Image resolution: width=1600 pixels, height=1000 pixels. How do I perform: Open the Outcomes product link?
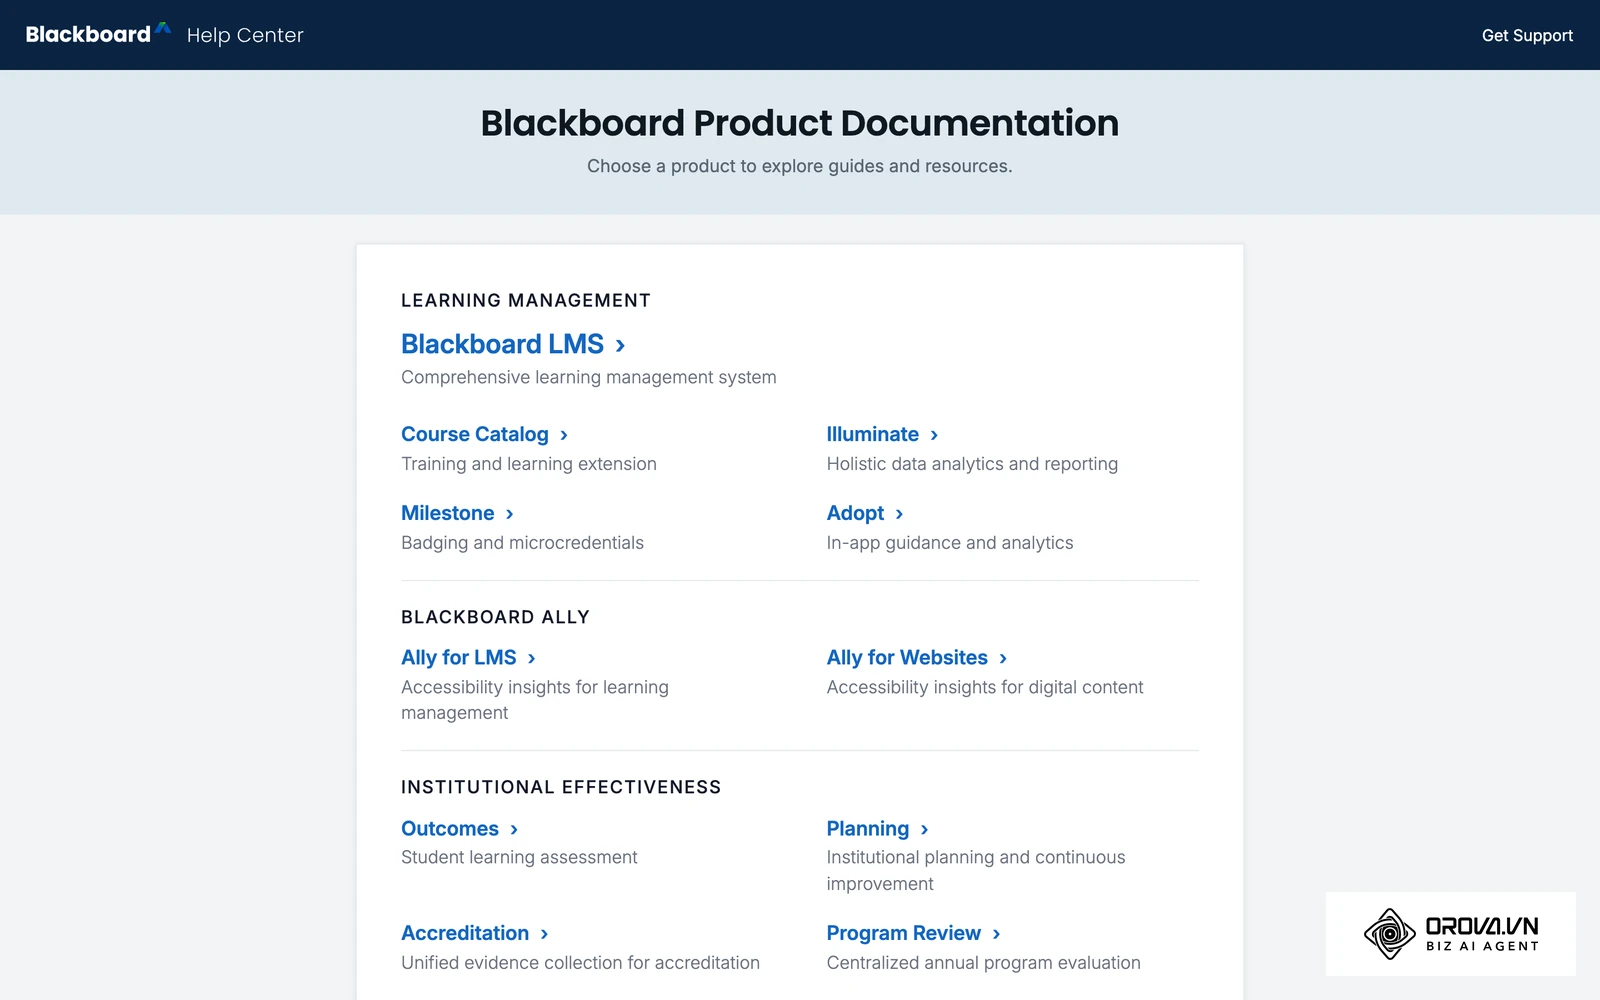[450, 828]
